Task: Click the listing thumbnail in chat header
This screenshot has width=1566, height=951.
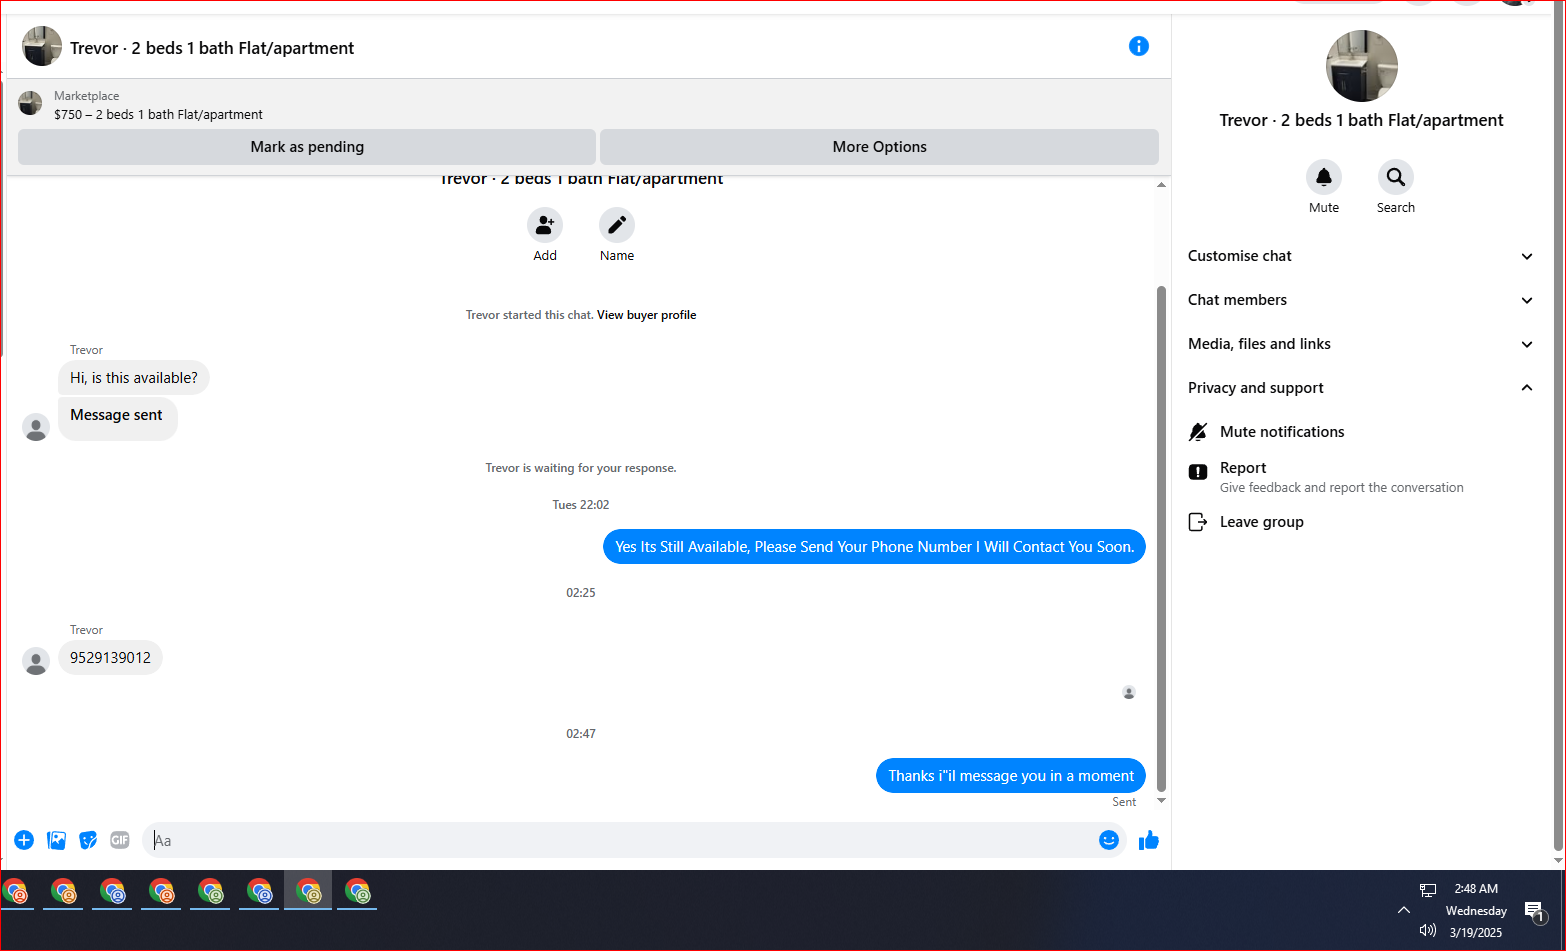Action: [x=42, y=47]
